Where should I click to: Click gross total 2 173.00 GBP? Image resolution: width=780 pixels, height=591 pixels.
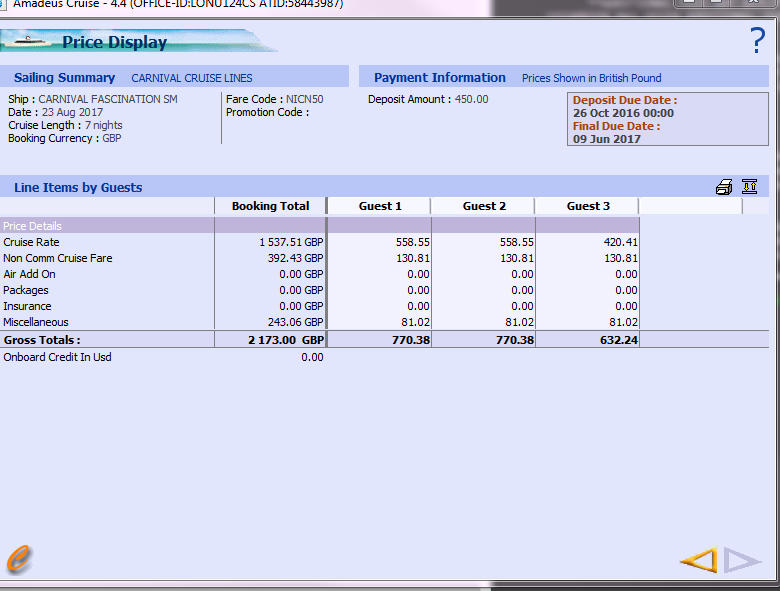click(286, 340)
